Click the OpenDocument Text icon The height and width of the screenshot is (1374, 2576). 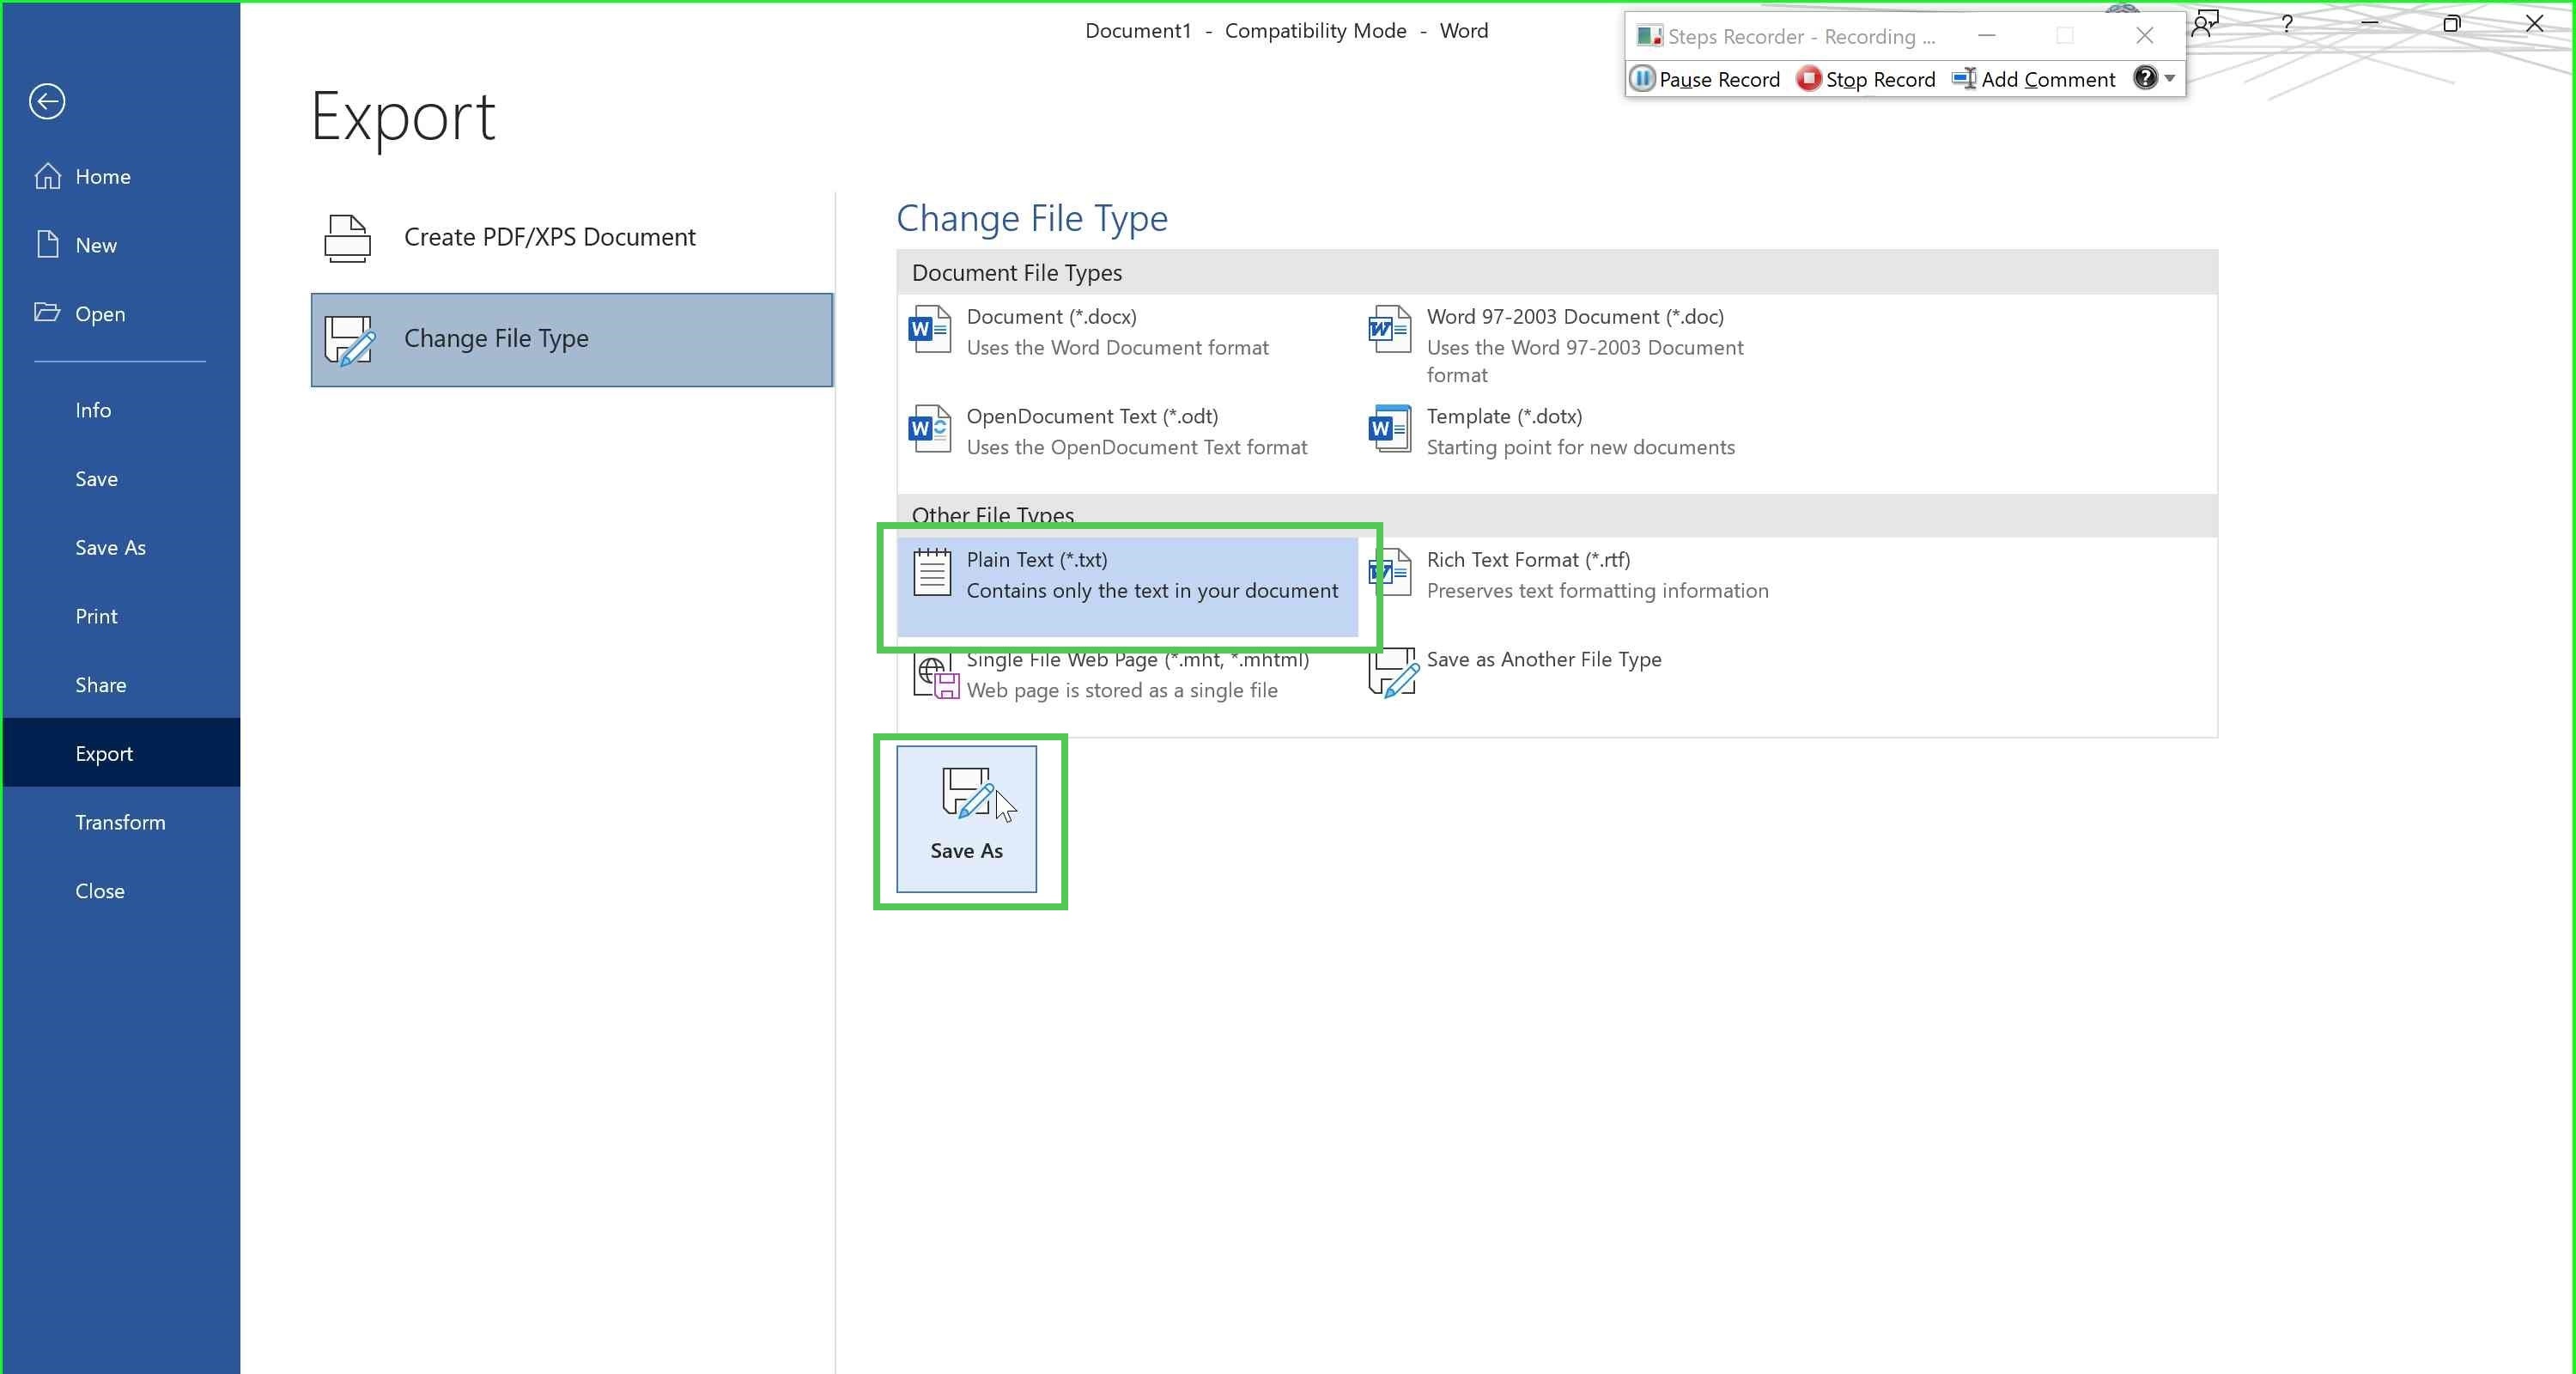click(x=930, y=430)
